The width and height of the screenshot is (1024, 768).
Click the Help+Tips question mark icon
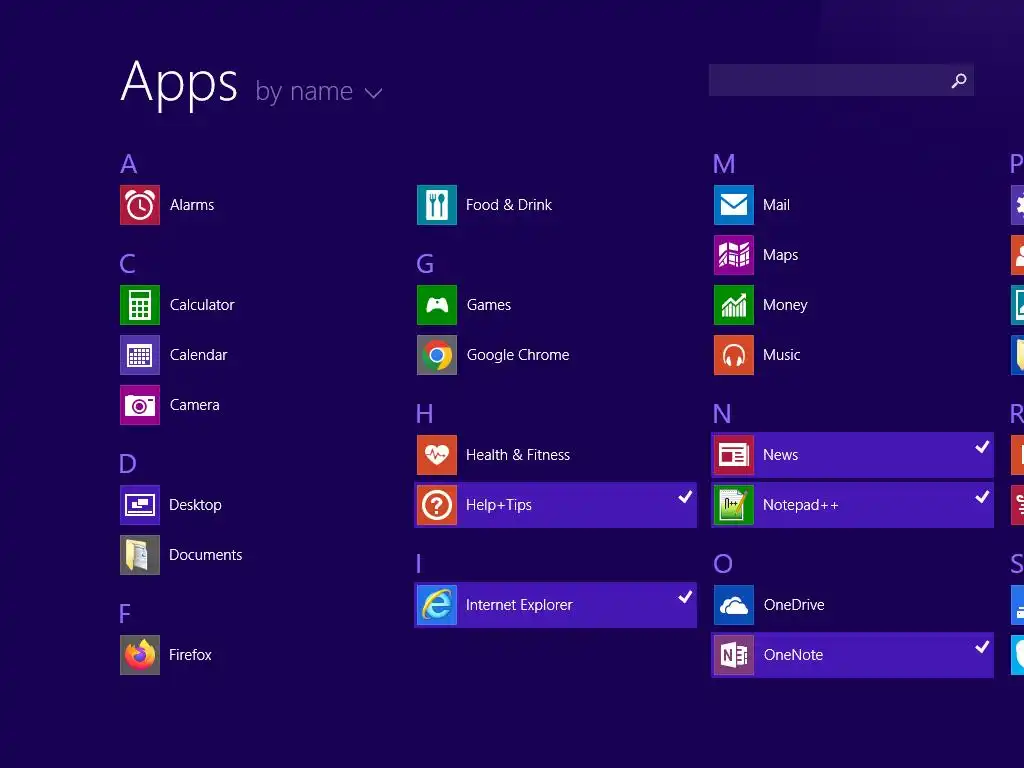437,505
